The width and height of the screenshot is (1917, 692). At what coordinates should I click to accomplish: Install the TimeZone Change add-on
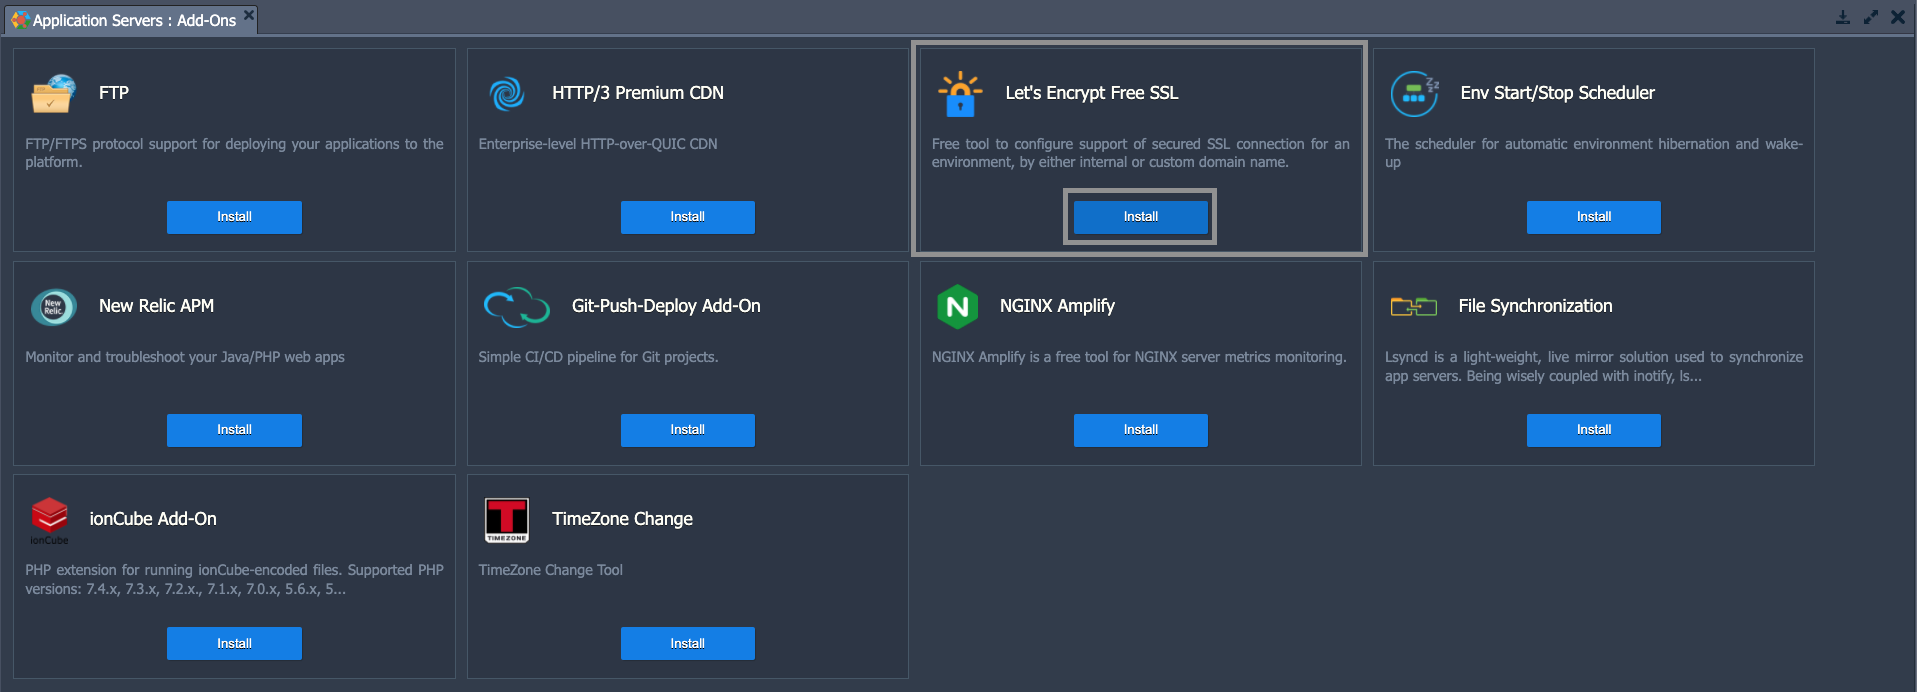pyautogui.click(x=687, y=644)
